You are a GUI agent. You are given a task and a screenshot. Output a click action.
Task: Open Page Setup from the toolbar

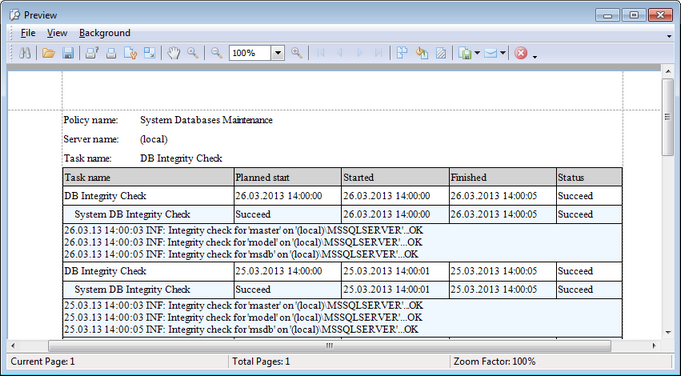tap(130, 53)
